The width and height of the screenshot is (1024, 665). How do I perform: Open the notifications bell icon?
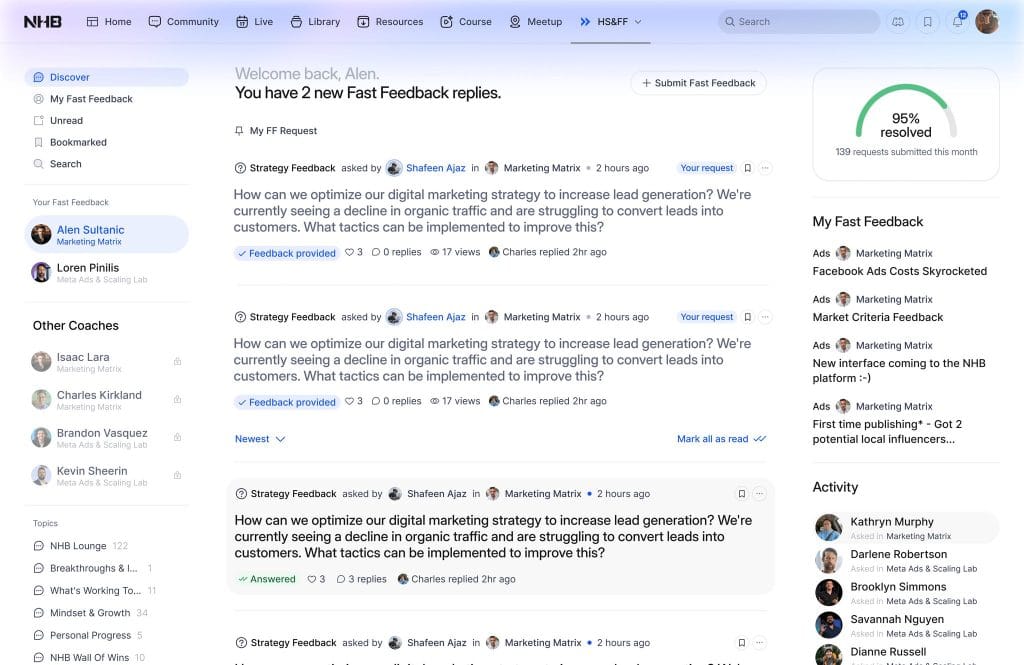click(957, 22)
